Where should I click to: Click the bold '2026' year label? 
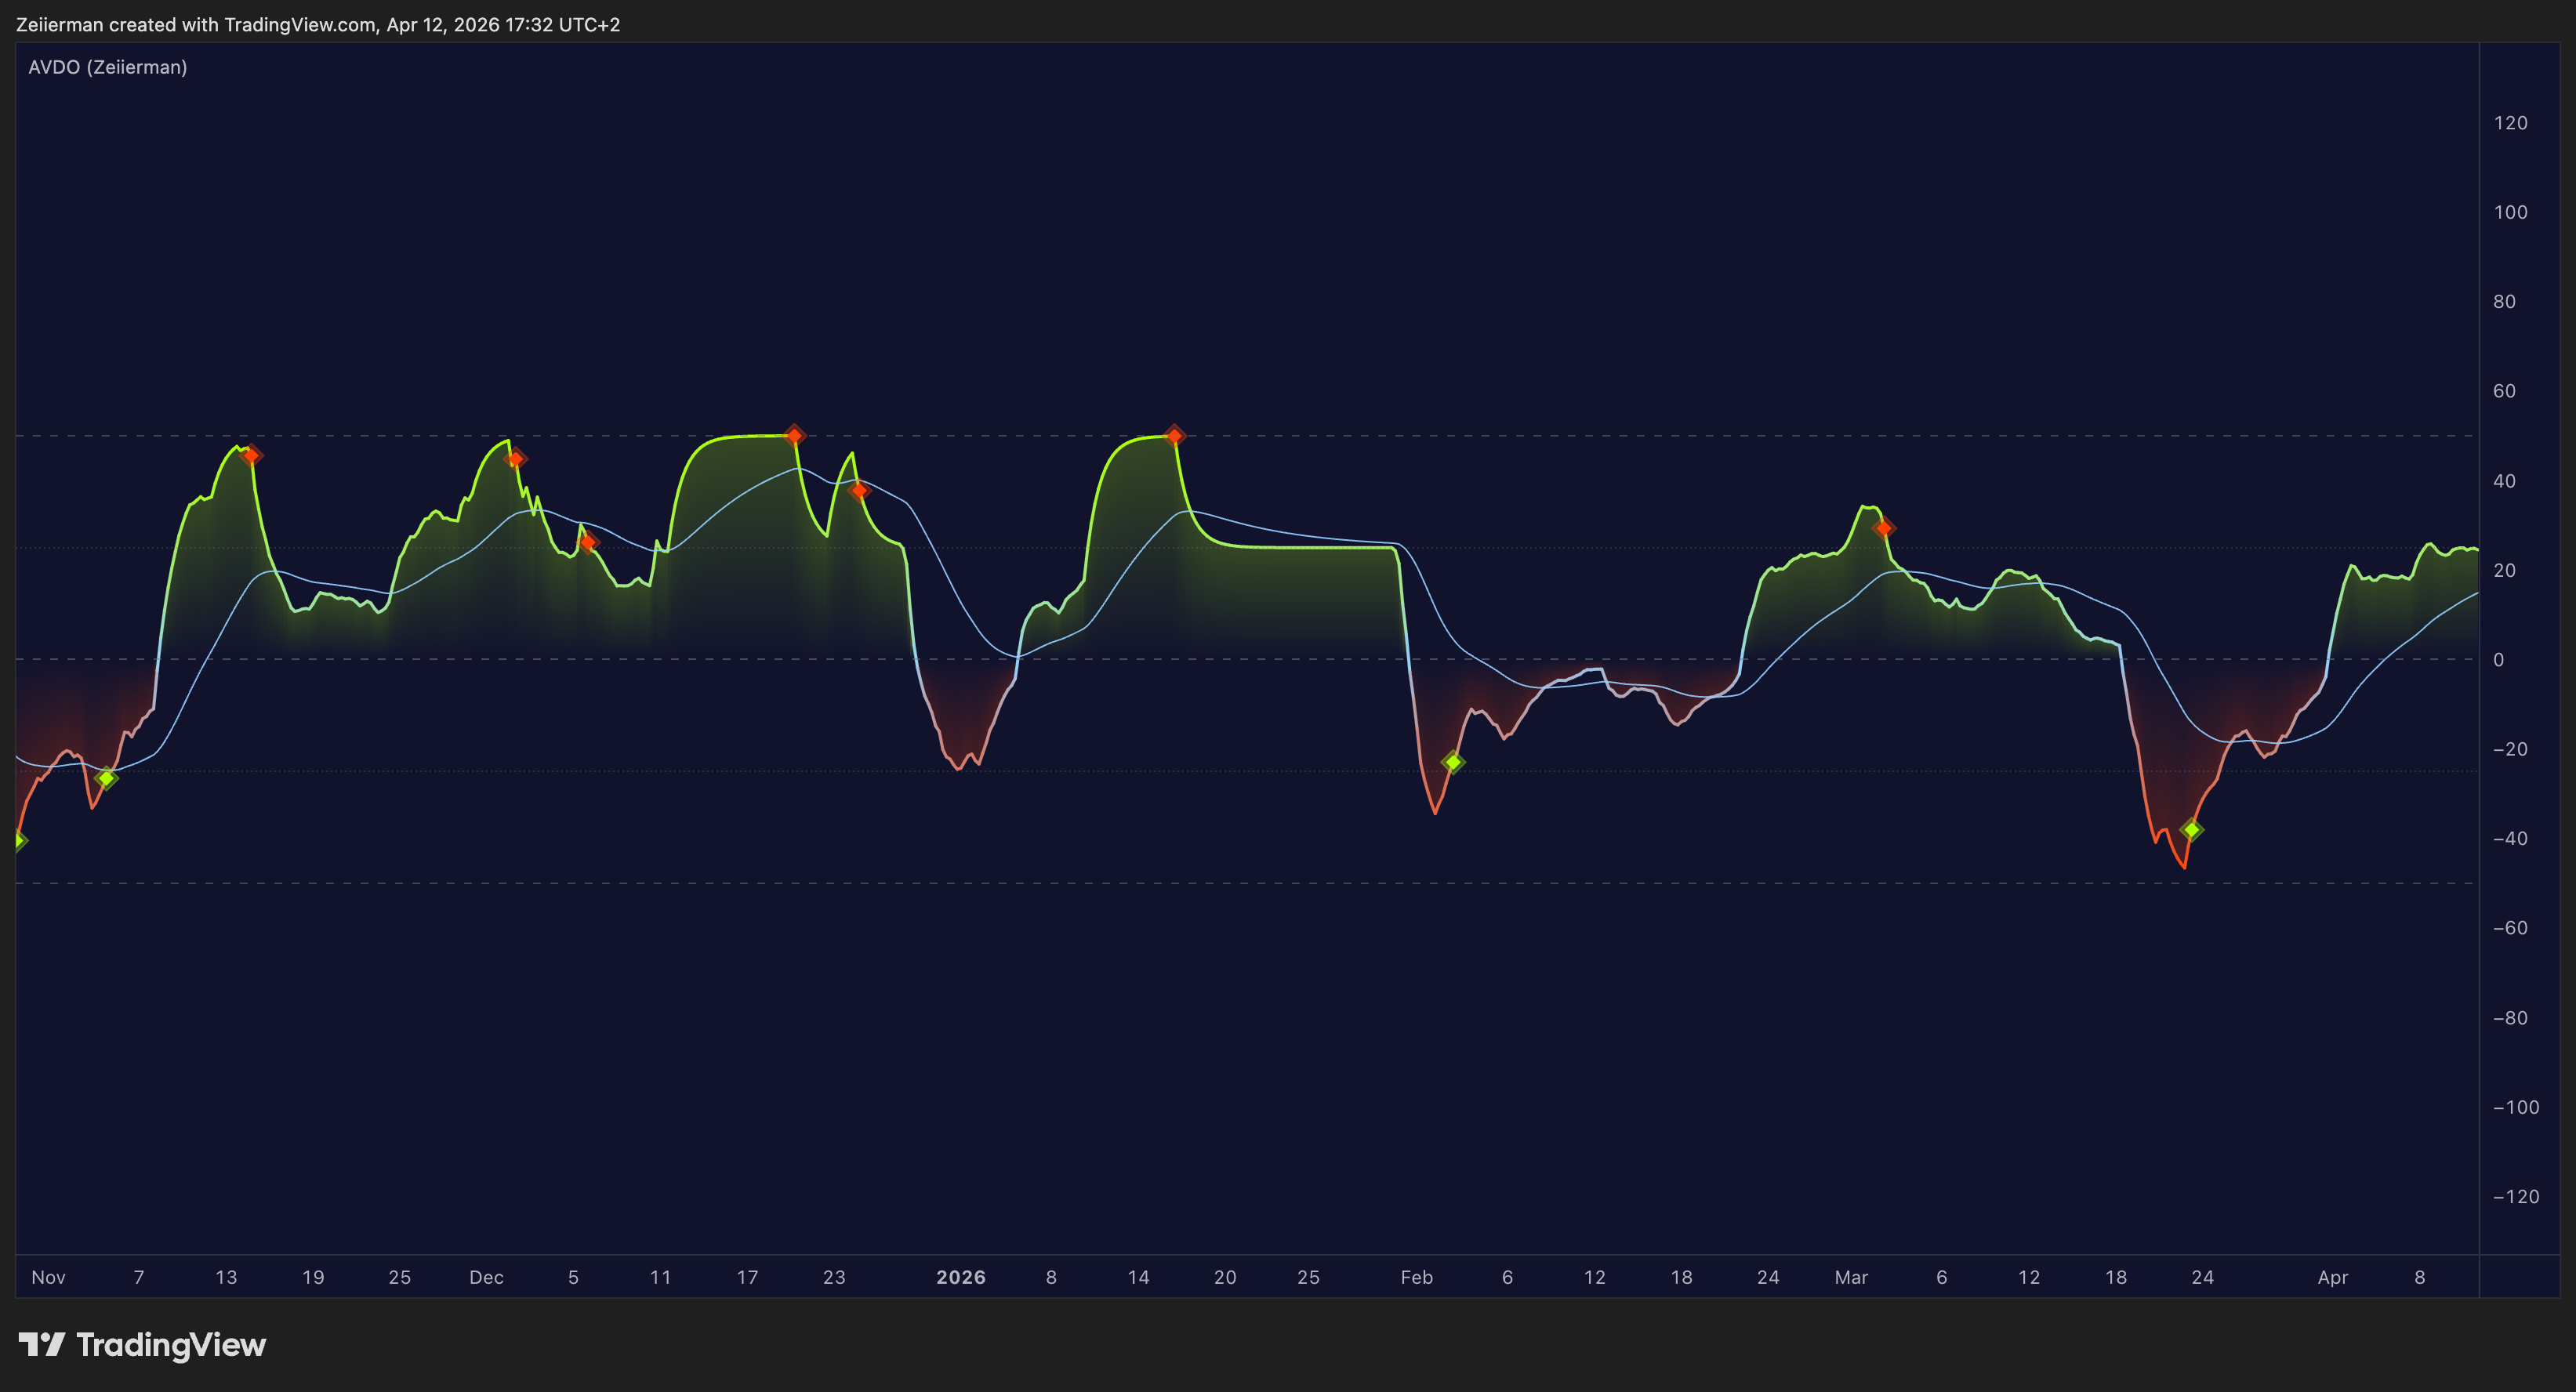pyautogui.click(x=961, y=1277)
